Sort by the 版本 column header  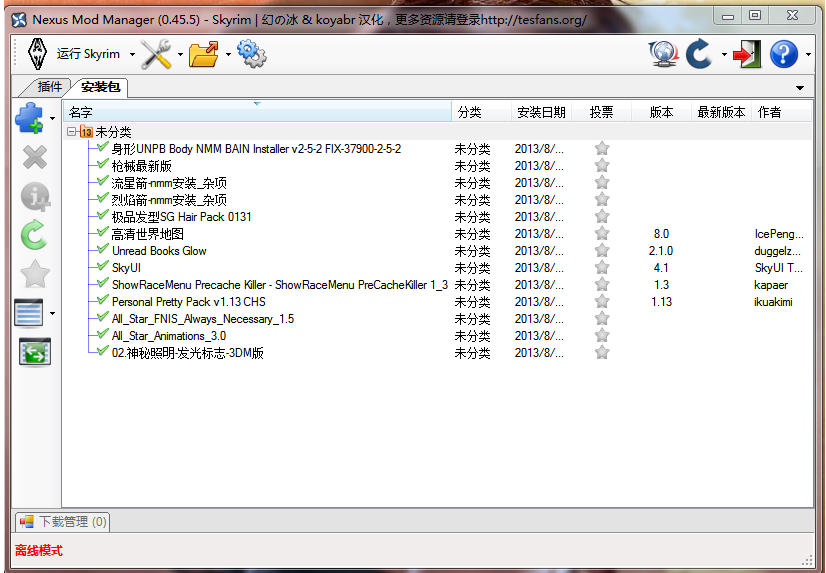(662, 112)
